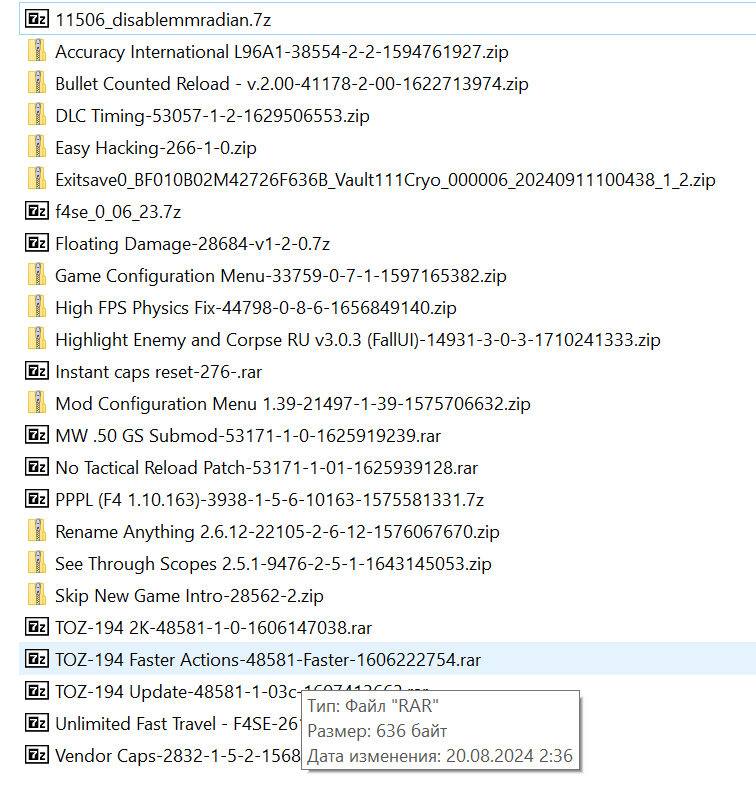Select Bullet Counted Reload - v.2.00 zip file name

[292, 84]
